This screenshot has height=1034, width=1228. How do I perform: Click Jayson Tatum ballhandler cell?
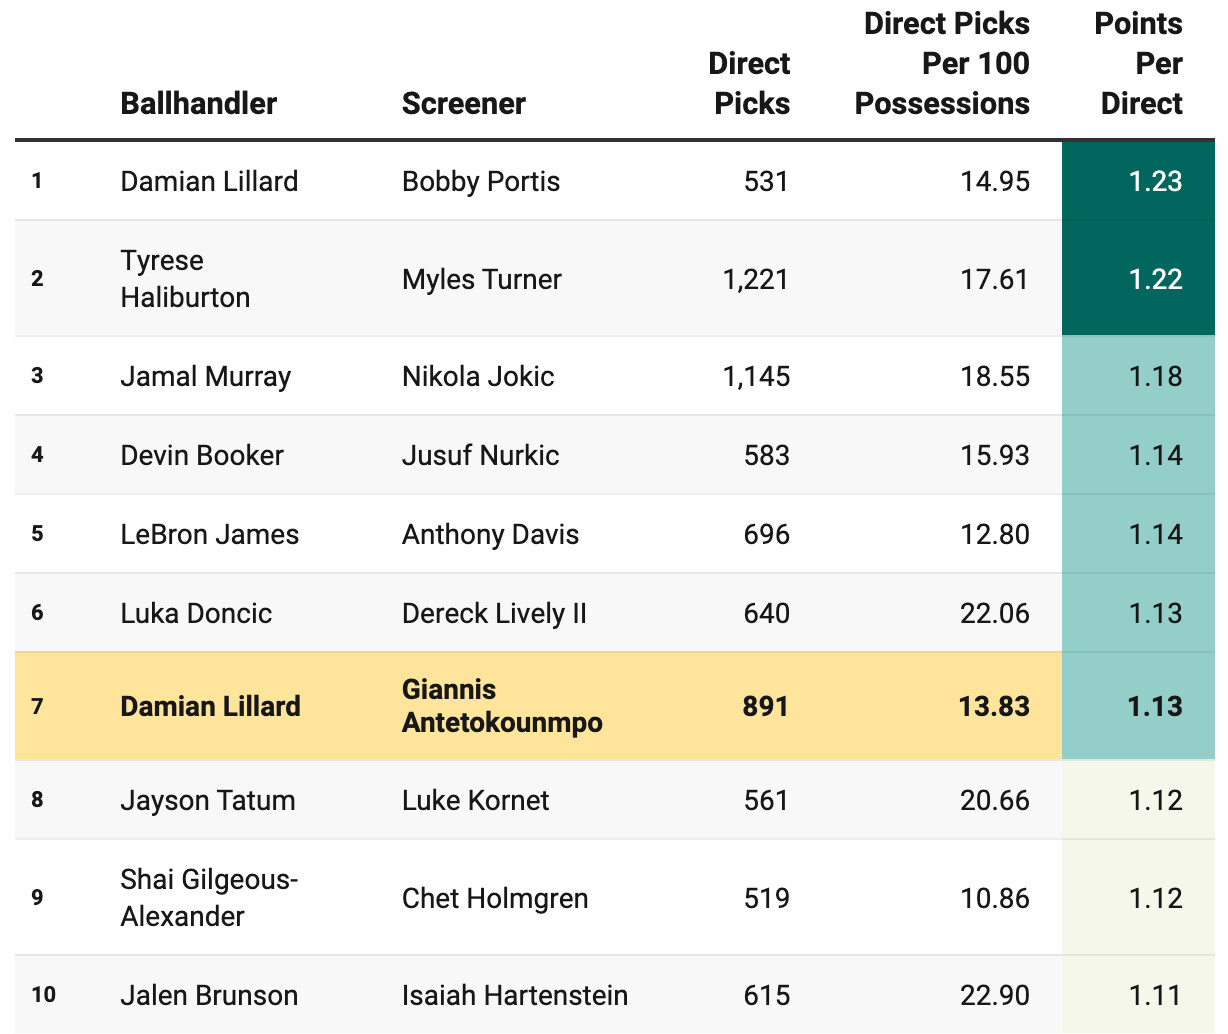(207, 801)
